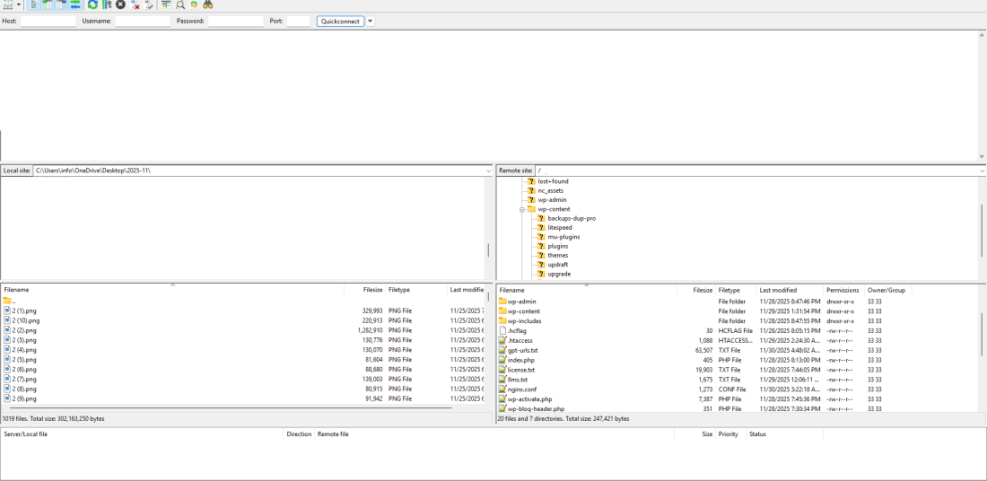Select updraft folder in remote tree
Viewport: 987px width, 481px height.
(558, 264)
